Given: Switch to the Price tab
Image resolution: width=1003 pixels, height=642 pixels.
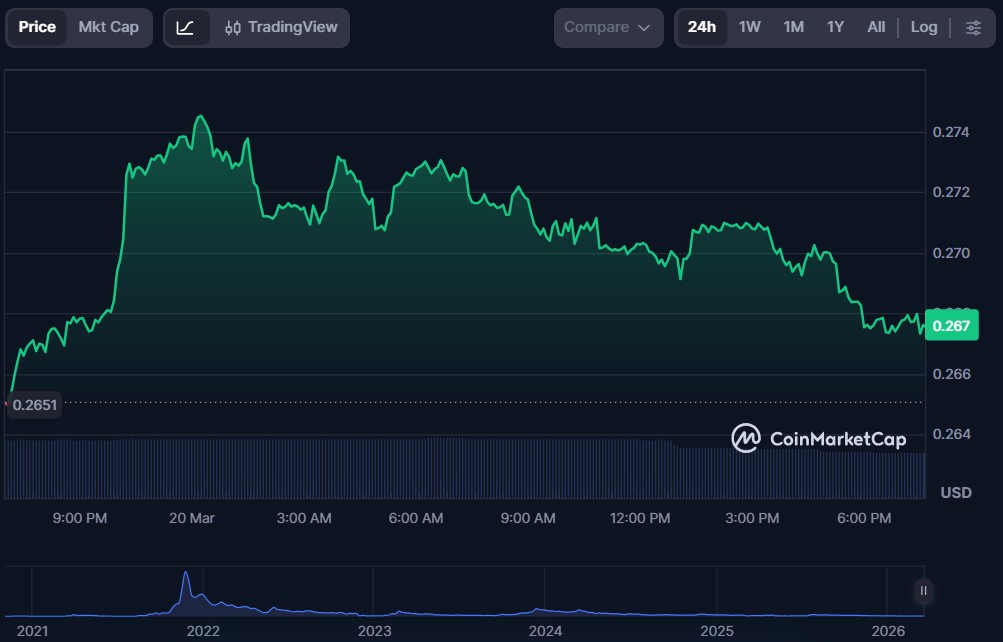Looking at the screenshot, I should click(37, 27).
